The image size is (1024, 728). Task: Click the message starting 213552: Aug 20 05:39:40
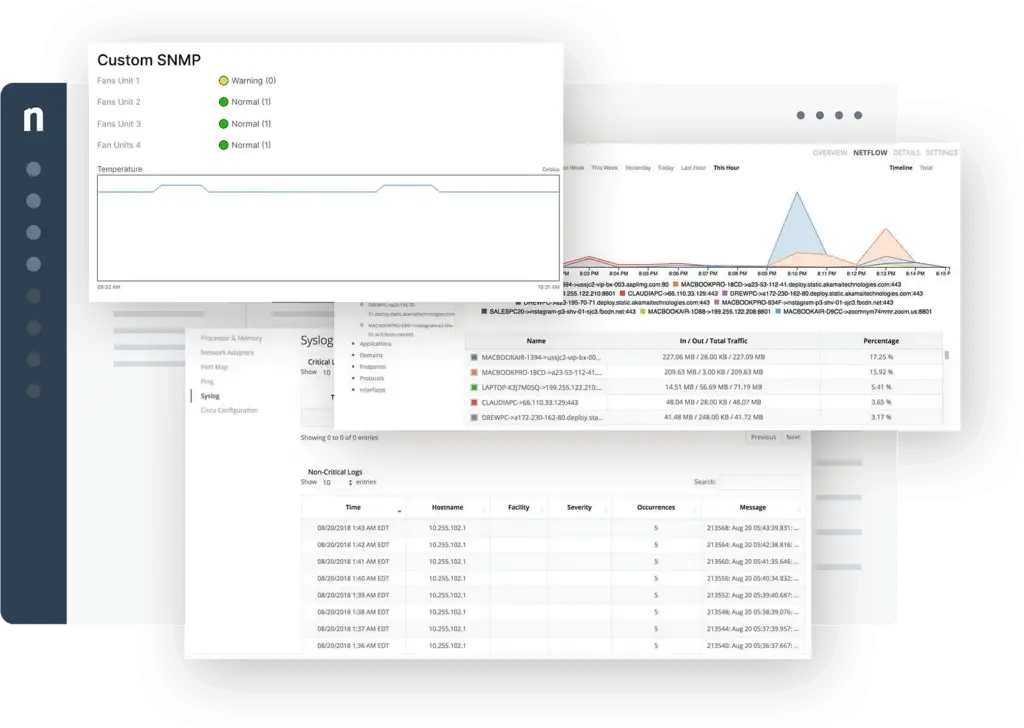tap(752, 595)
